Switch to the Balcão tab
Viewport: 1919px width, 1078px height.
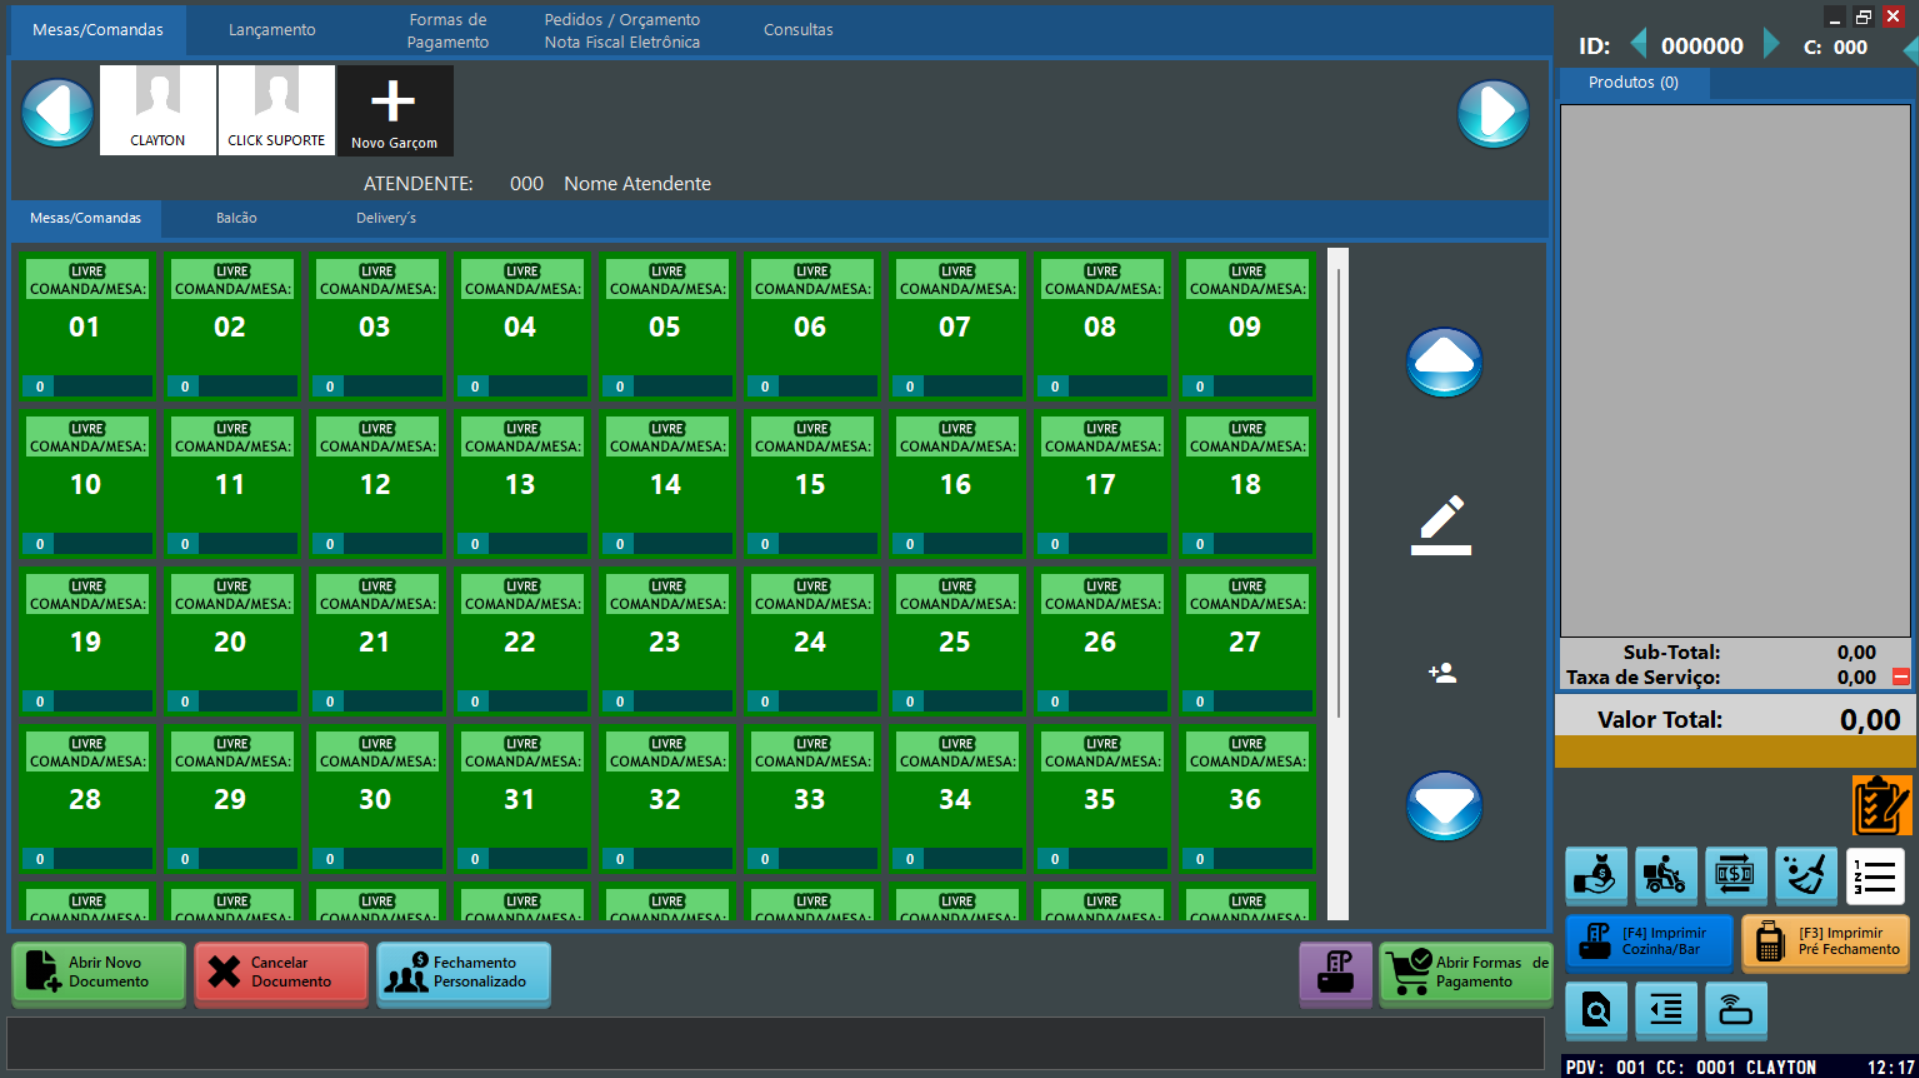236,218
